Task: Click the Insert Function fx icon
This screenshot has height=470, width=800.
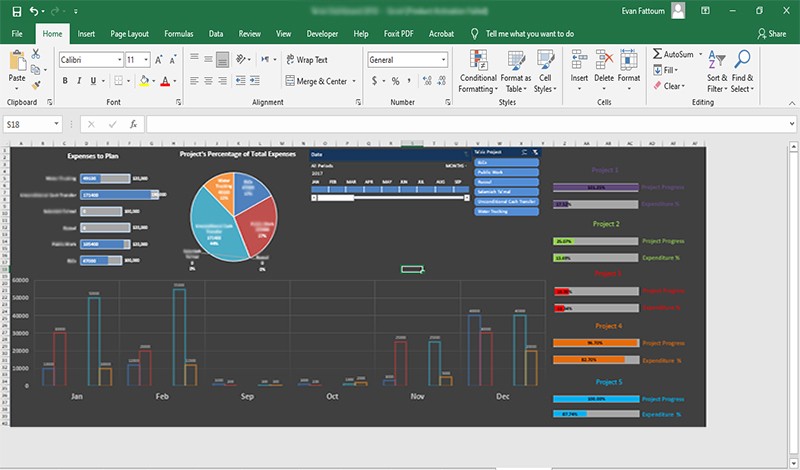Action: (x=133, y=124)
